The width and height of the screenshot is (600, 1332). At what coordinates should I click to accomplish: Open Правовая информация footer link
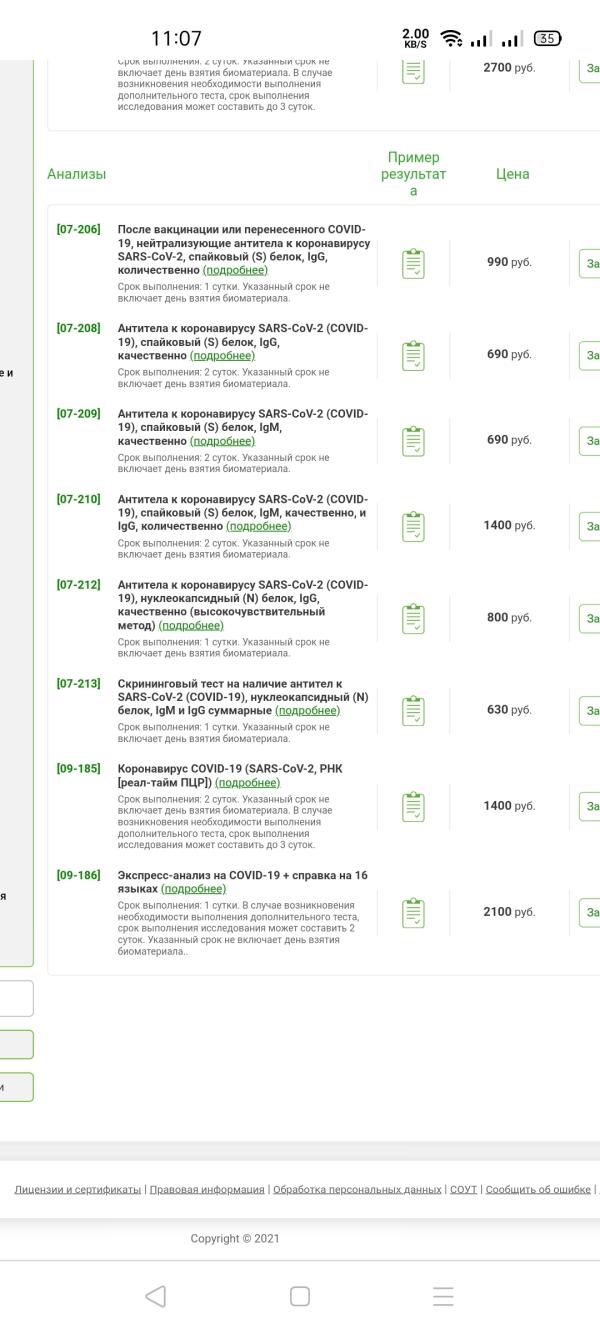[x=207, y=1189]
